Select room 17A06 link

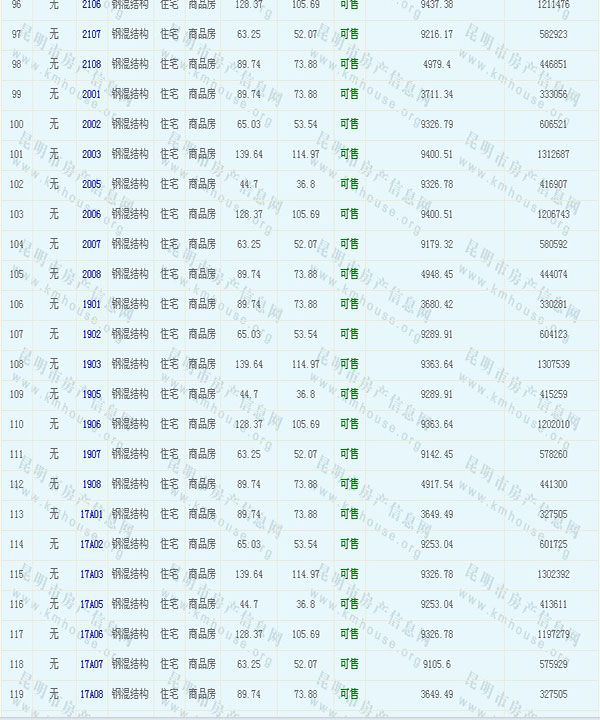[91, 634]
